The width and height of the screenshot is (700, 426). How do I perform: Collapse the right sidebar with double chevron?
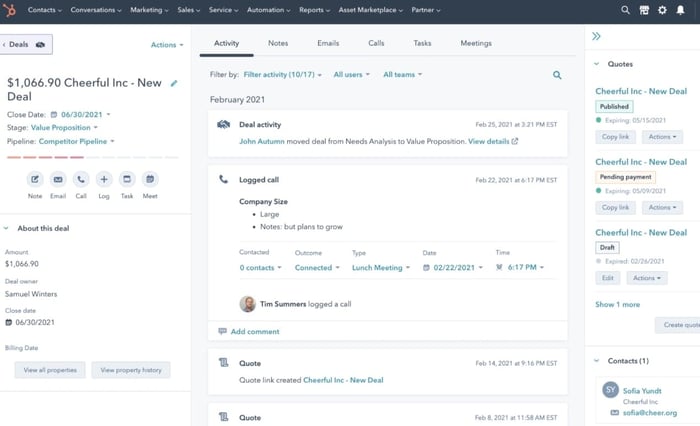(597, 36)
